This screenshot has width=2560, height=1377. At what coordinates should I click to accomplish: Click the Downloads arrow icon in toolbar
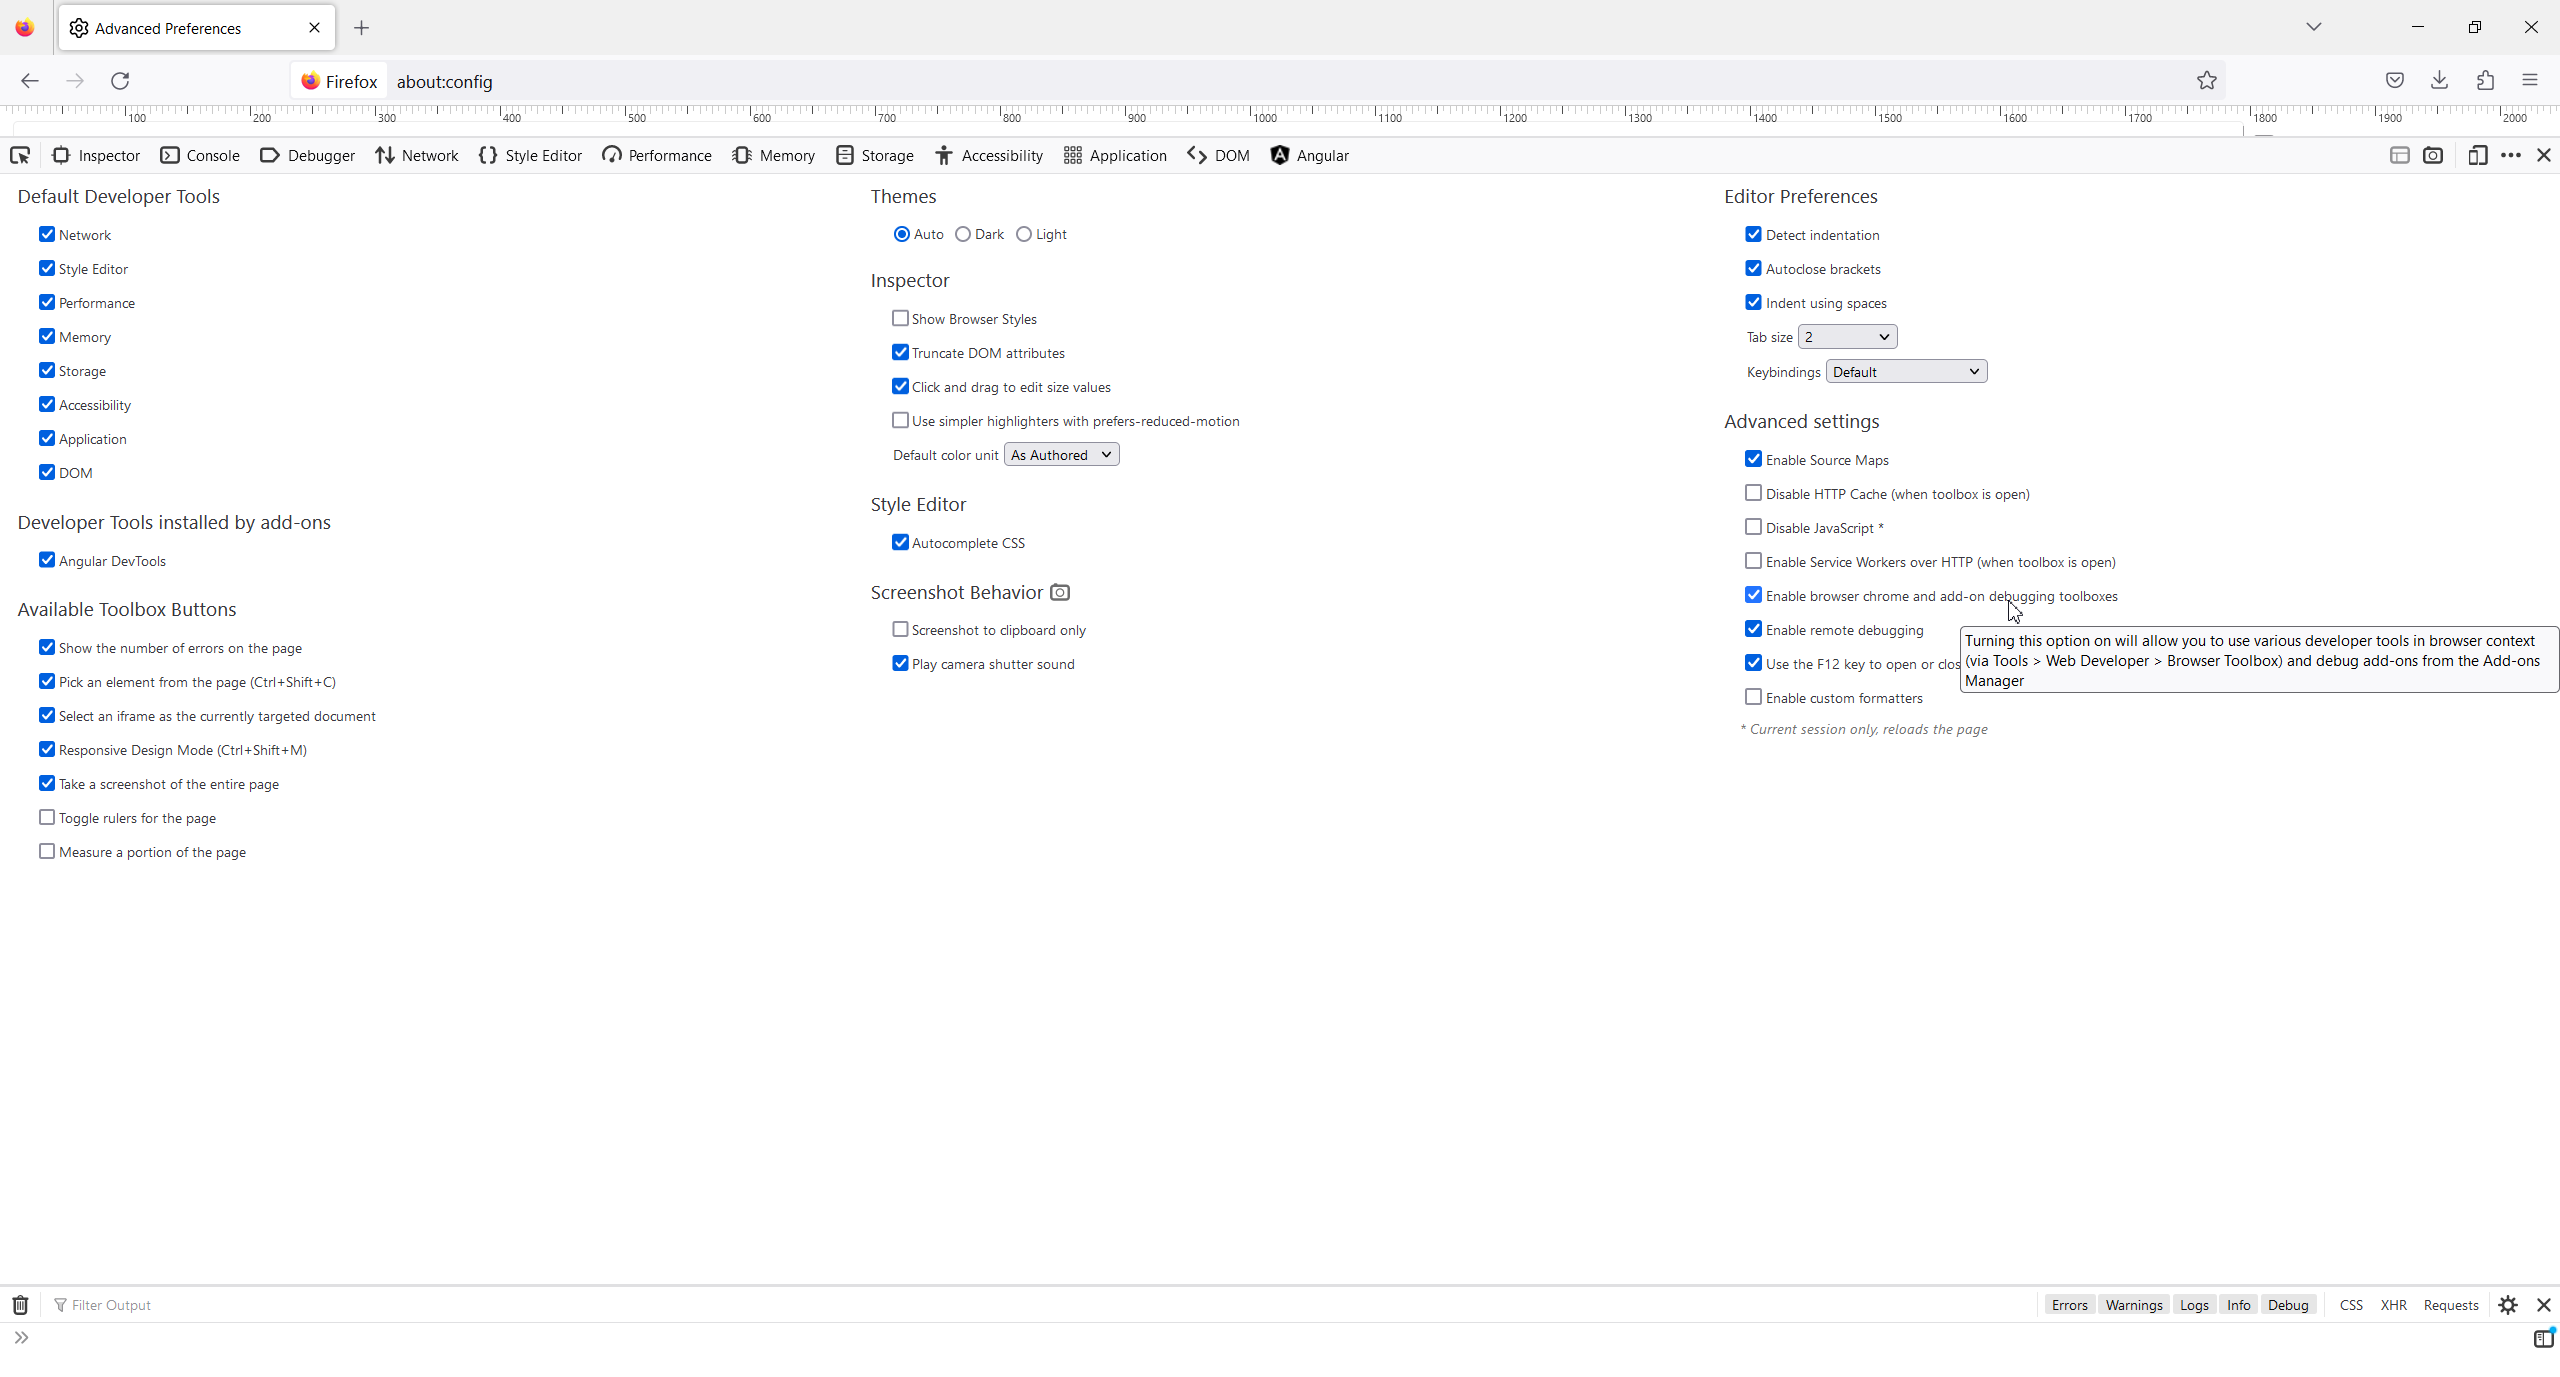(x=2439, y=81)
